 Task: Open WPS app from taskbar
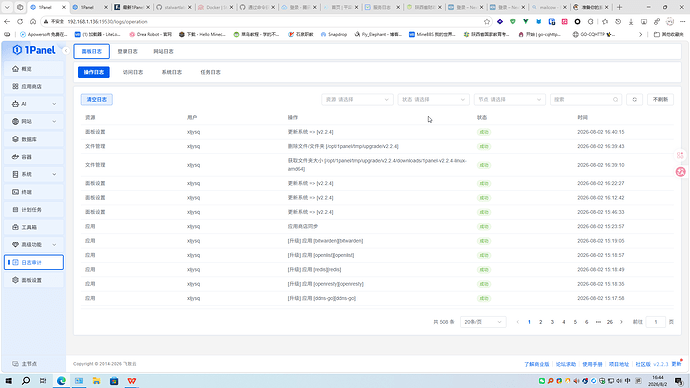132,381
